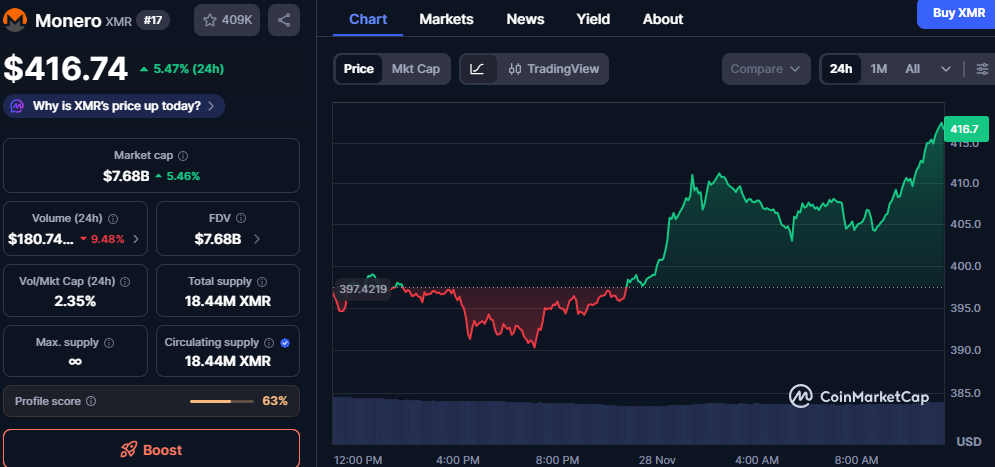The image size is (995, 467).
Task: Click the FDV info icon
Action: click(x=242, y=218)
